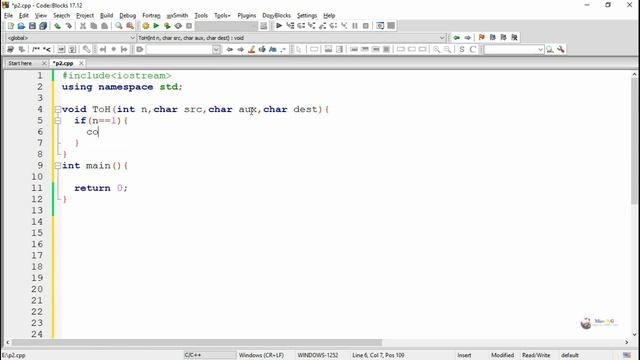
Task: Click the S source toolbar icon
Action: (x=462, y=49)
